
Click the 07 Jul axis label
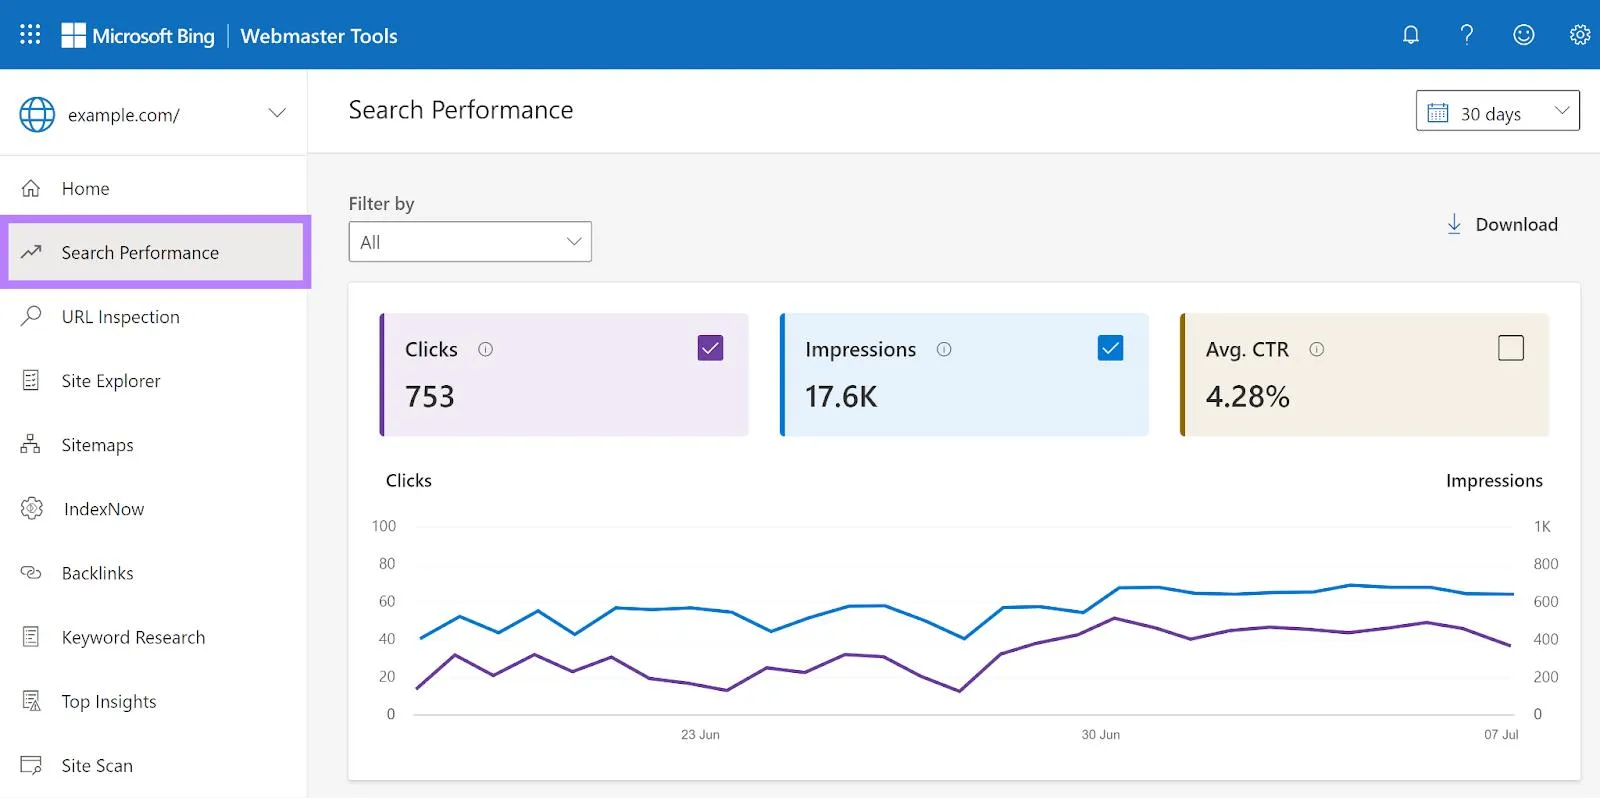coord(1501,734)
